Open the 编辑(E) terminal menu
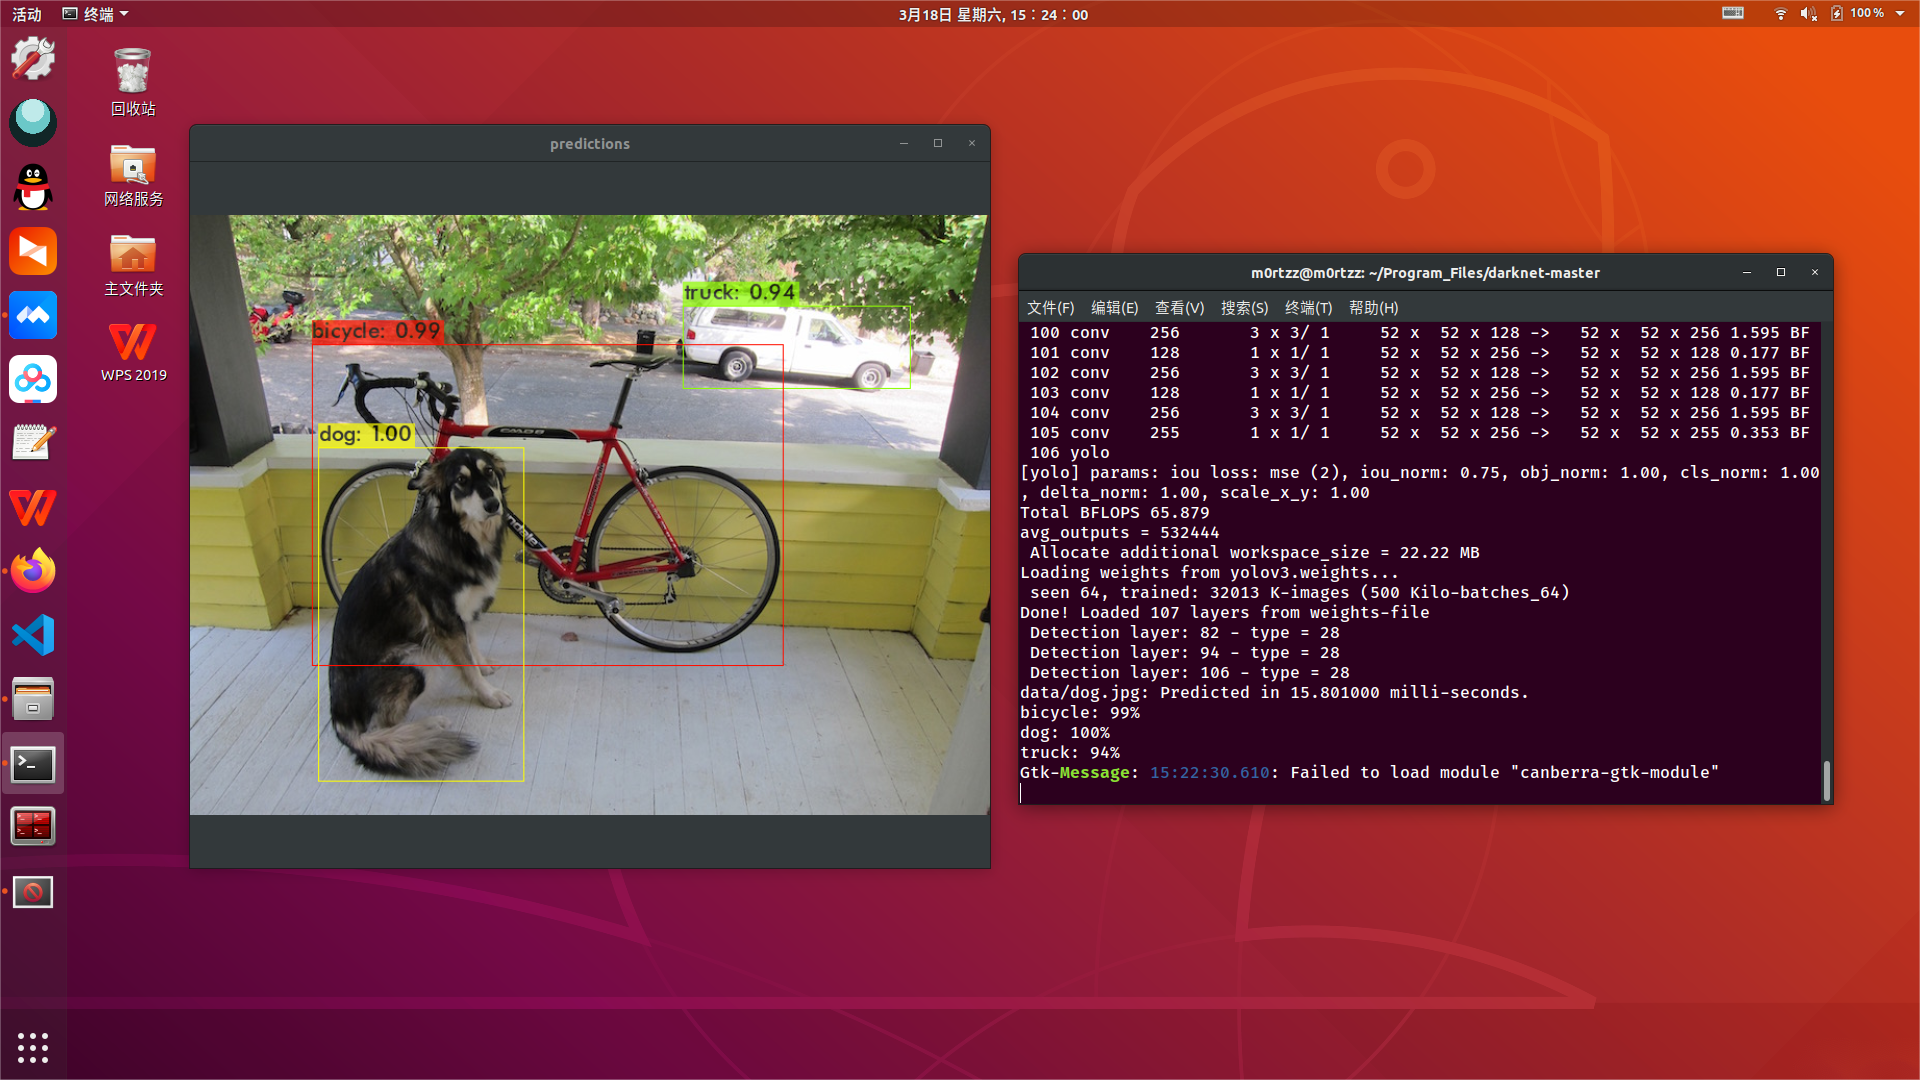This screenshot has width=1920, height=1080. (x=1114, y=308)
